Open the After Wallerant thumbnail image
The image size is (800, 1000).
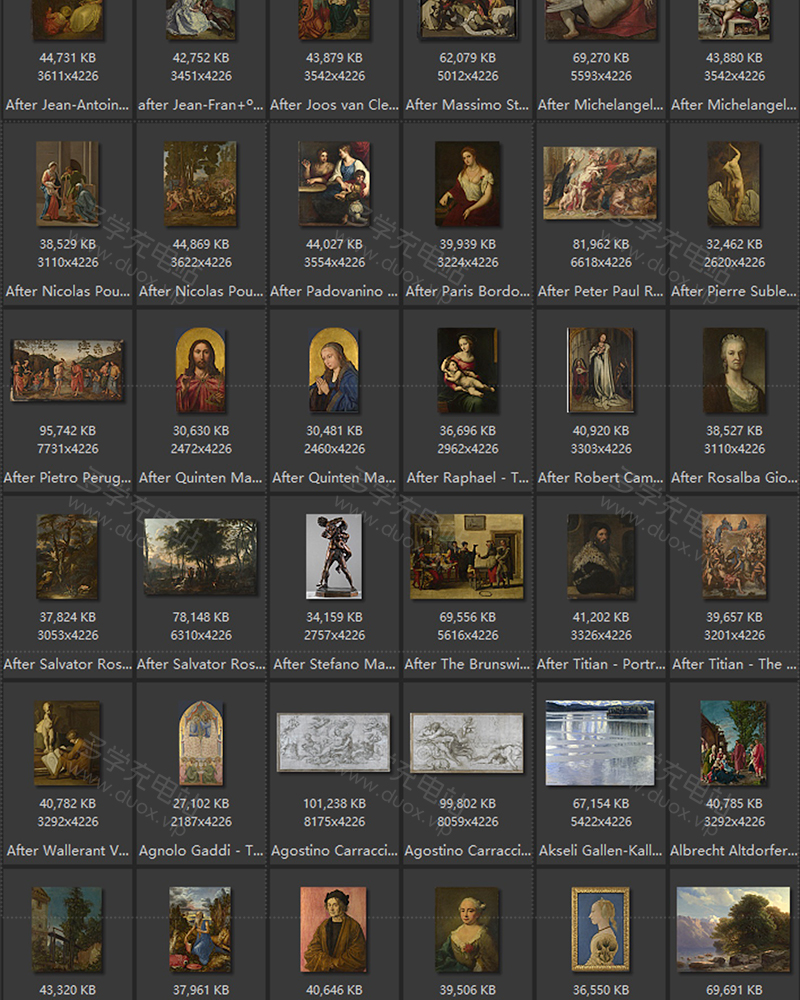(67, 742)
